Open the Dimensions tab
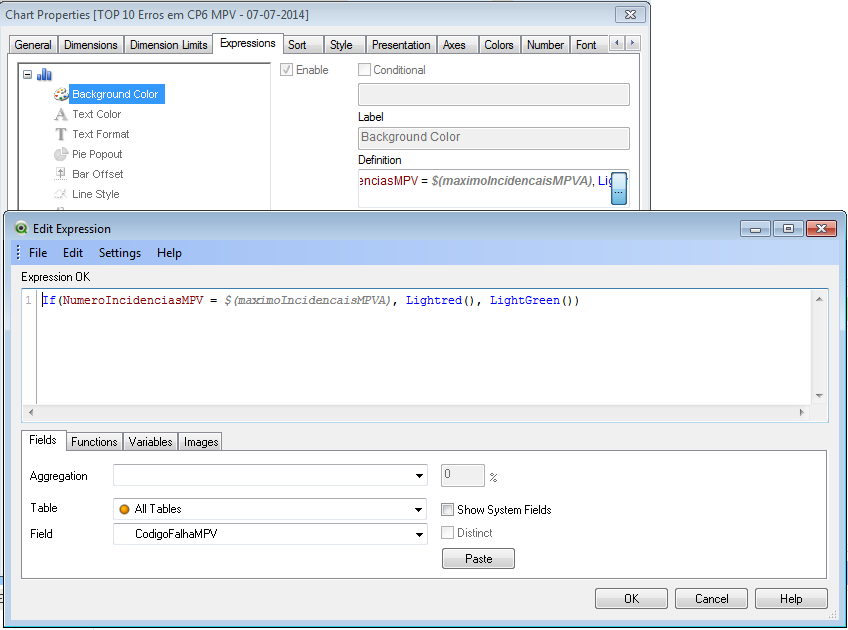The width and height of the screenshot is (848, 630). coord(90,45)
